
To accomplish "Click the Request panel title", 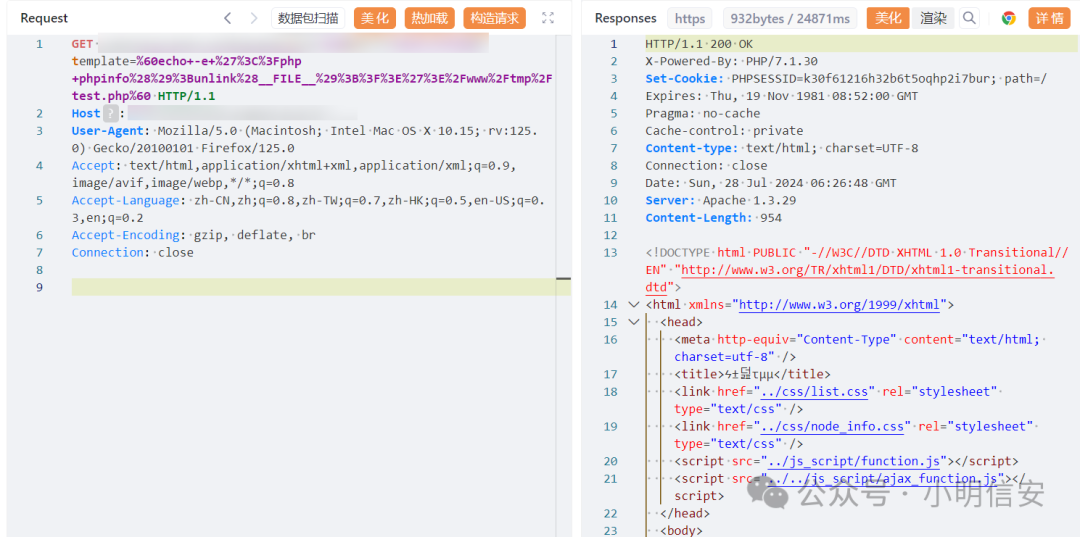I will coord(44,19).
